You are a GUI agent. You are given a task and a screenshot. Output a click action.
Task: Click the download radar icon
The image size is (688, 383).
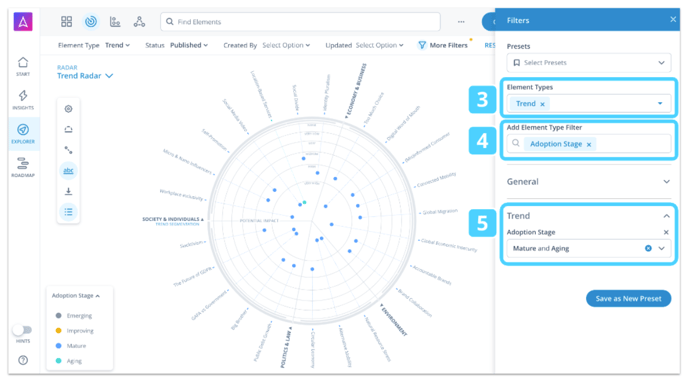click(68, 191)
